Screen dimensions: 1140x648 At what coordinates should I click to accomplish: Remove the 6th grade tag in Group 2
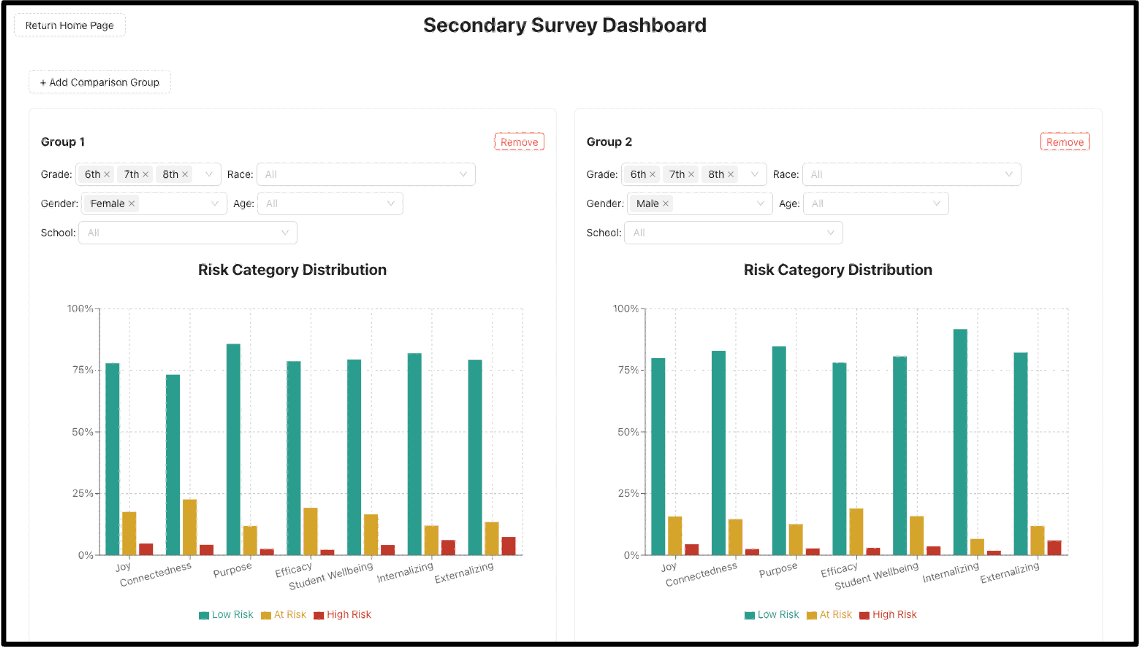click(652, 175)
